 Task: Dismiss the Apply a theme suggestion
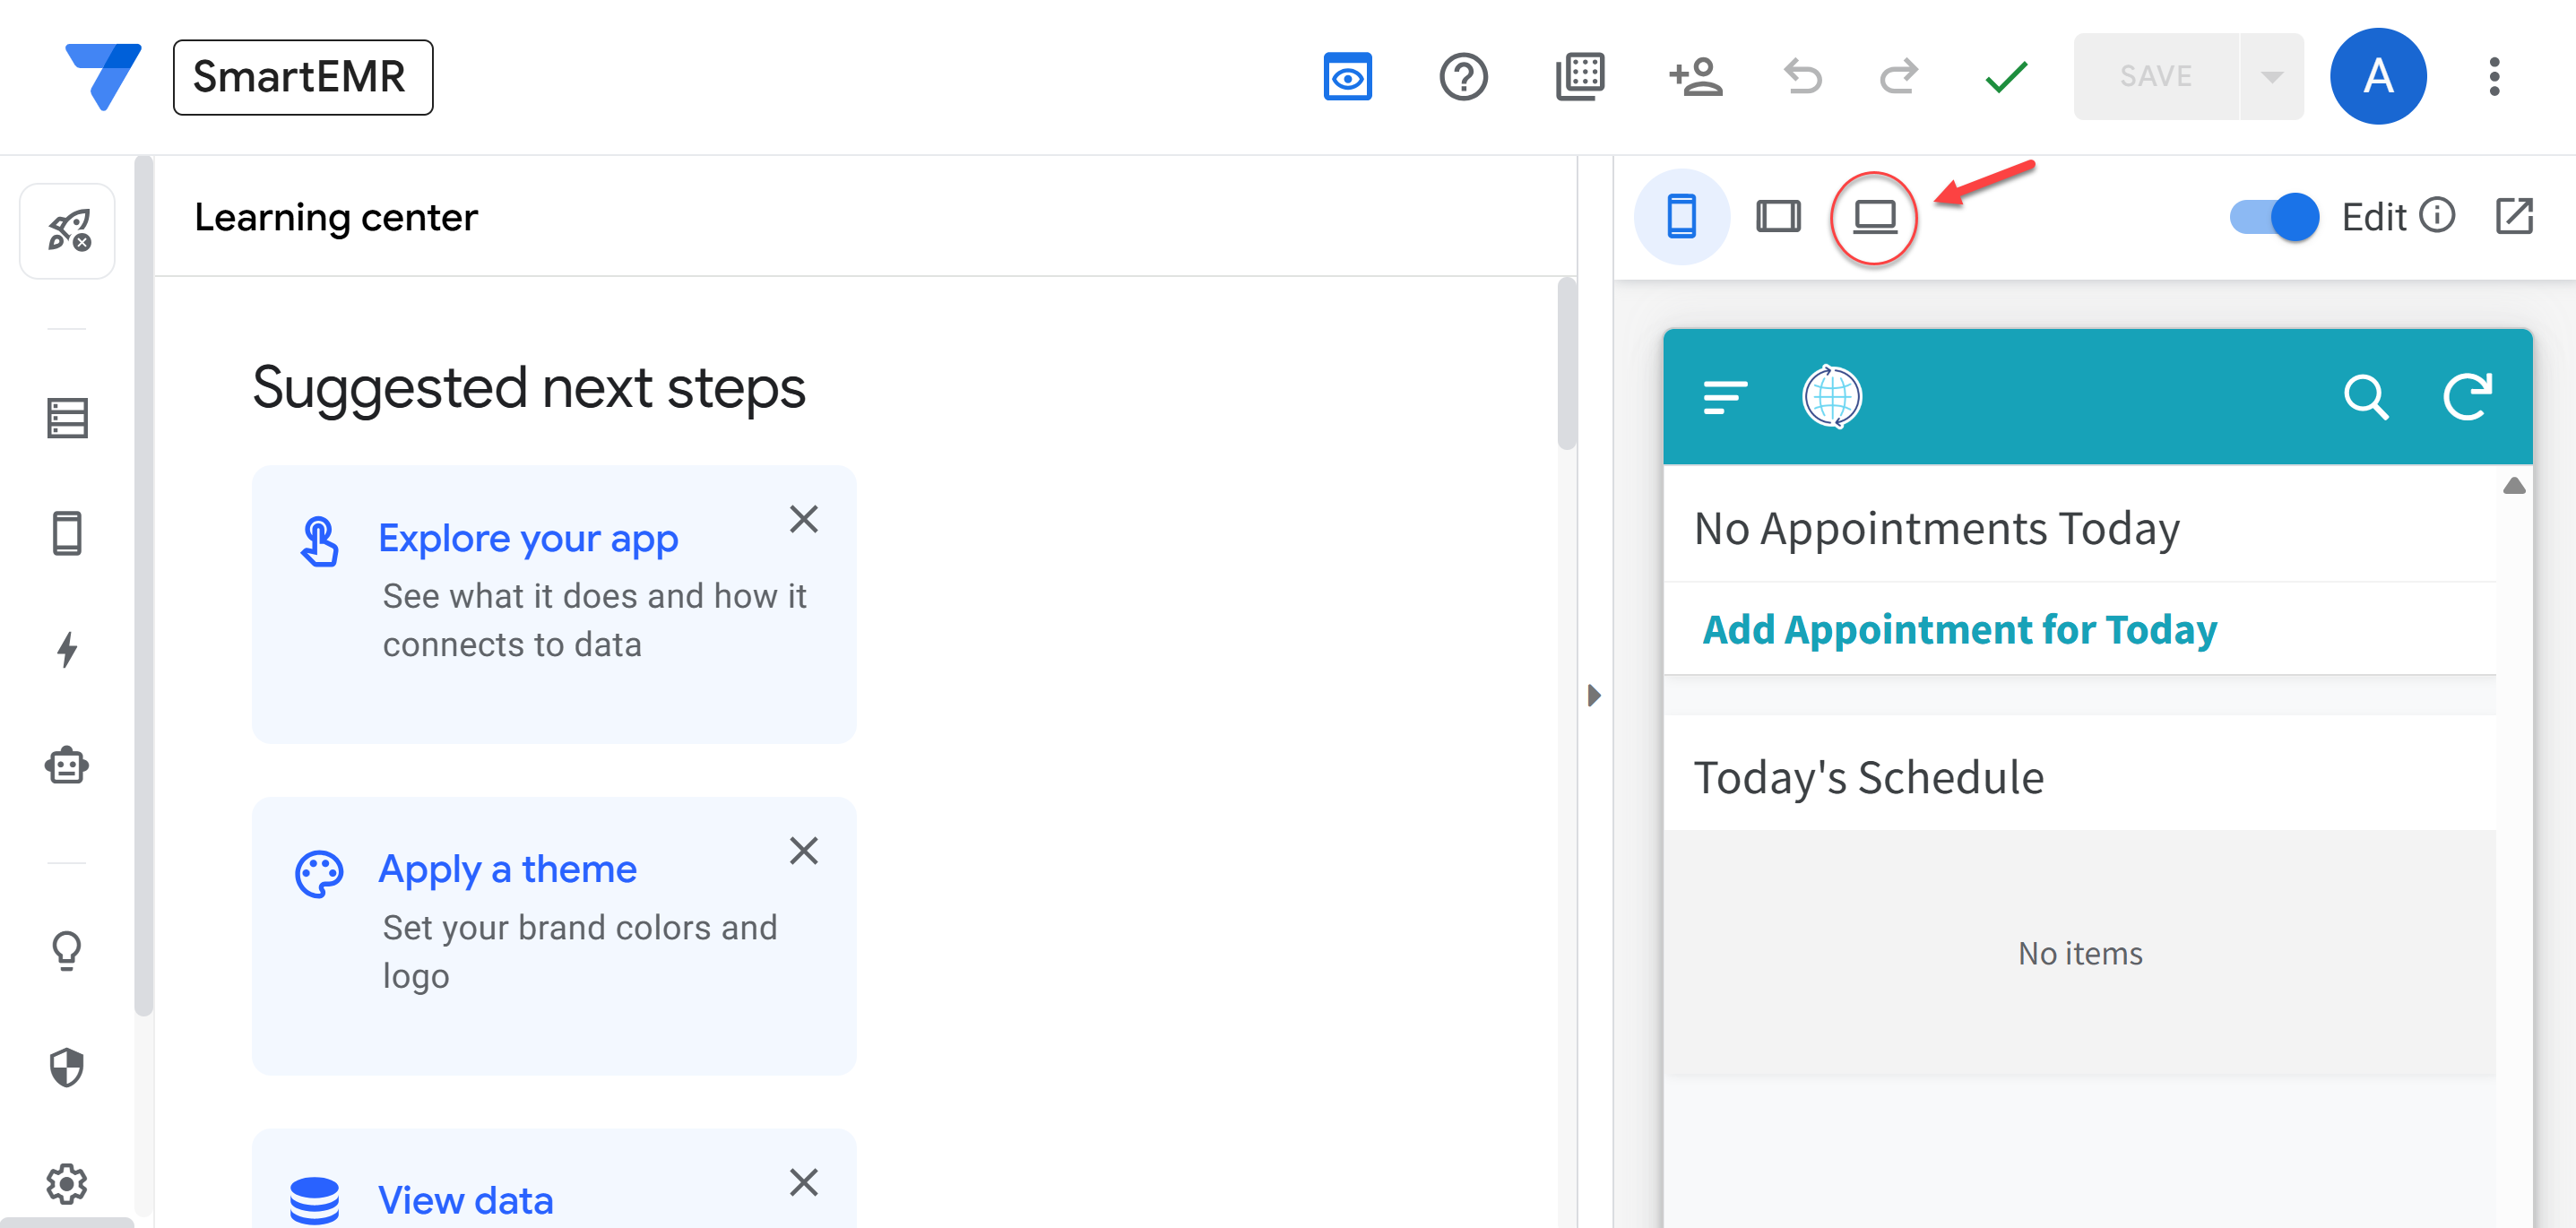click(x=805, y=851)
